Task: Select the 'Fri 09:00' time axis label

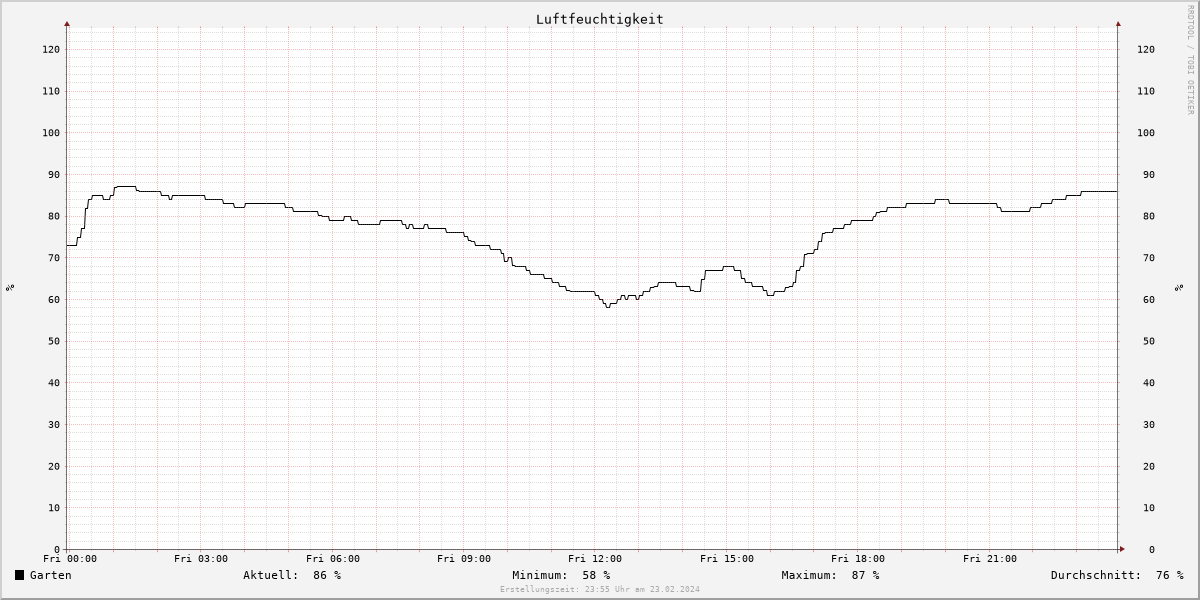Action: point(464,559)
